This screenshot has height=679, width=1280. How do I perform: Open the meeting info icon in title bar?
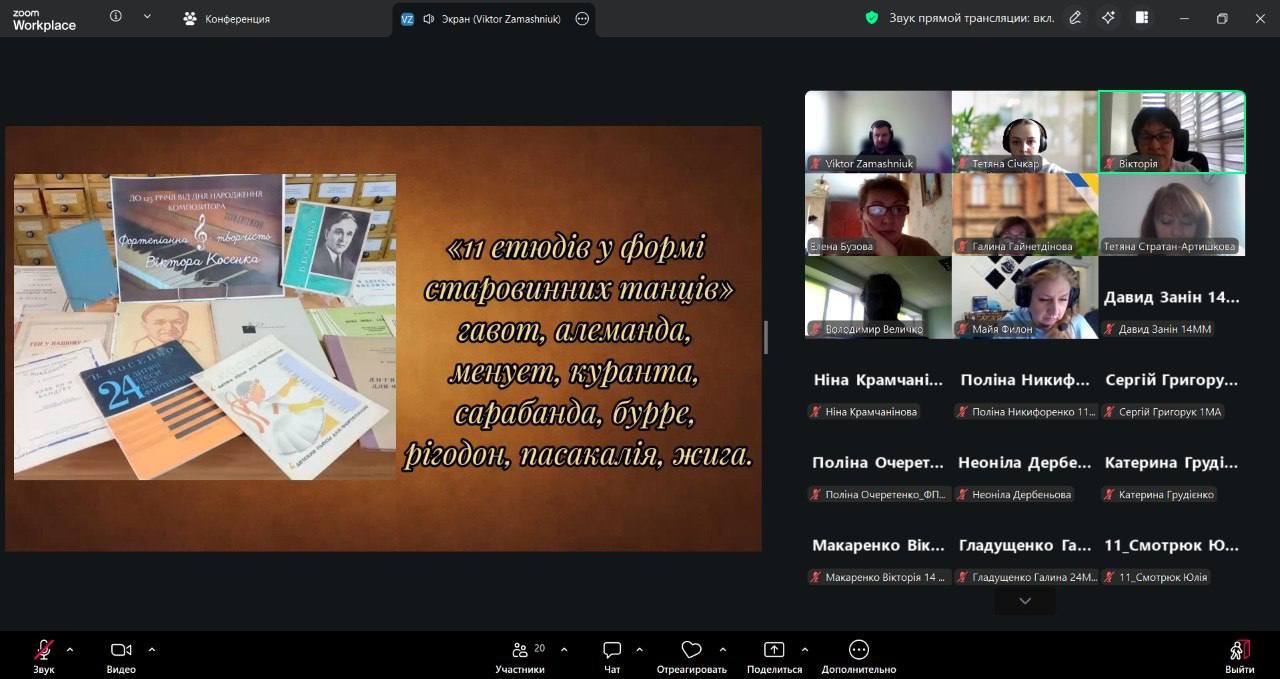click(116, 17)
